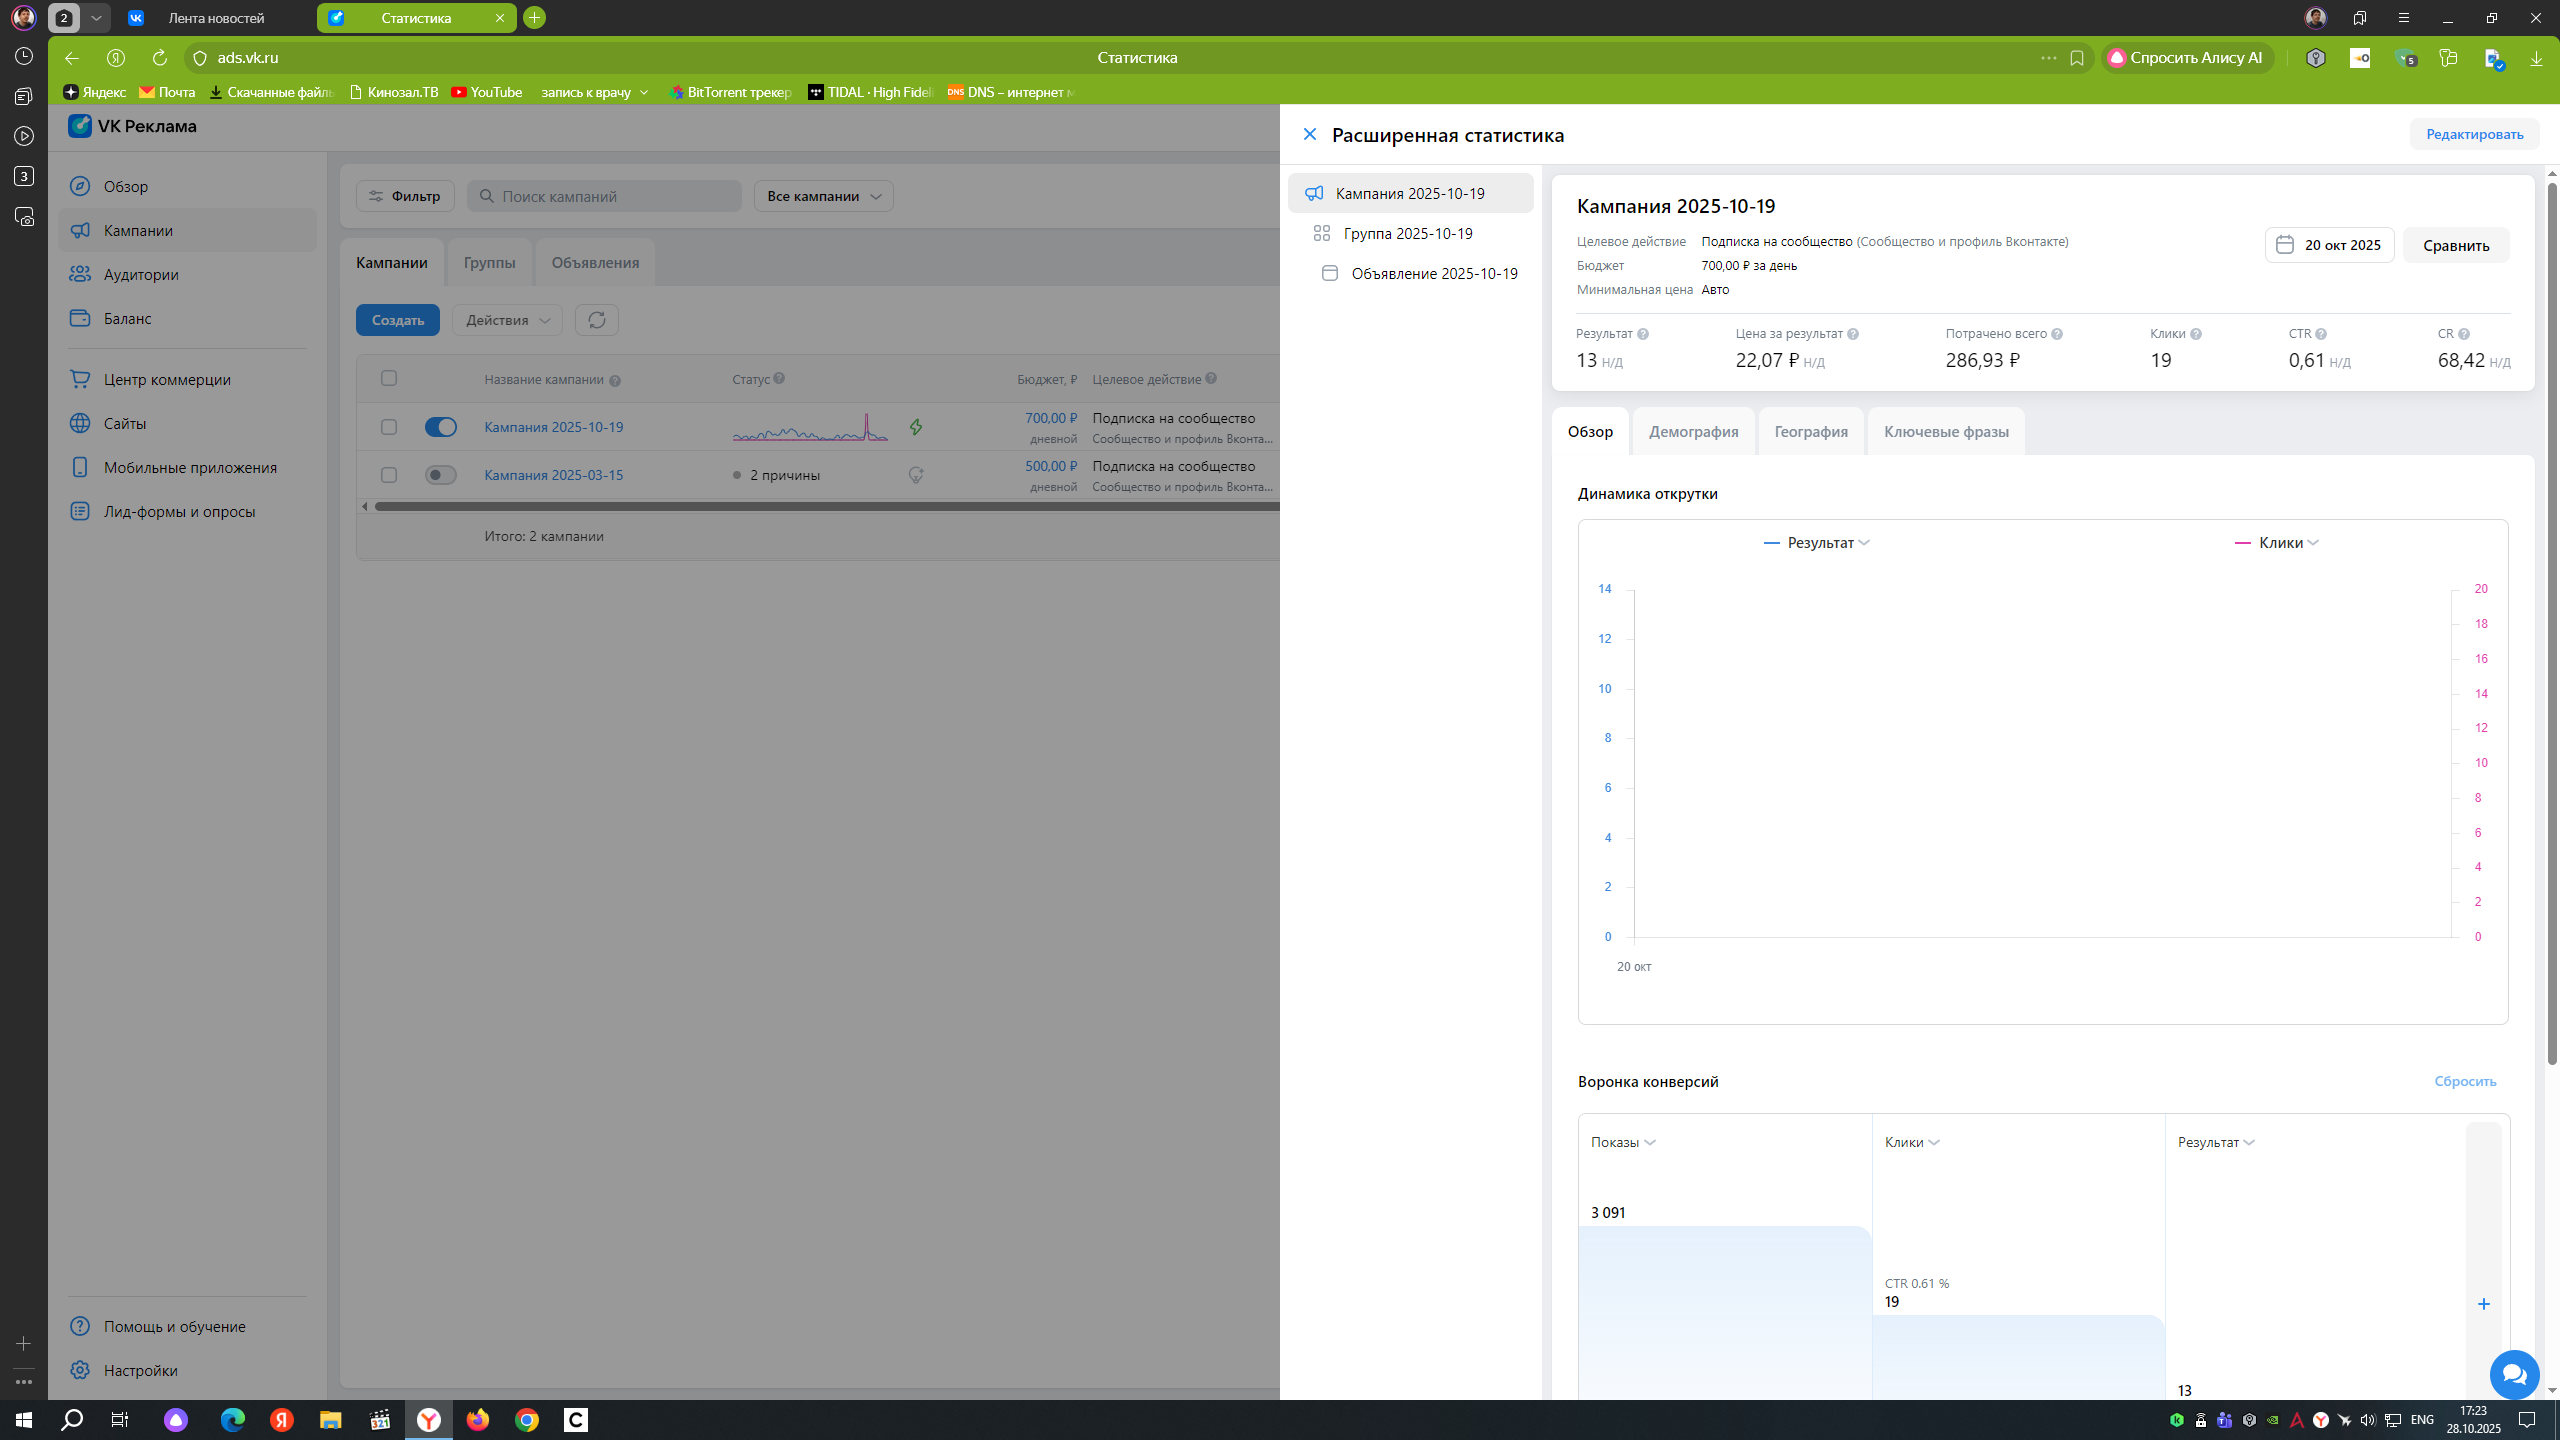Expand запись к врачу bookmarks folder
Viewport: 2560px width, 1440px height.
[595, 92]
